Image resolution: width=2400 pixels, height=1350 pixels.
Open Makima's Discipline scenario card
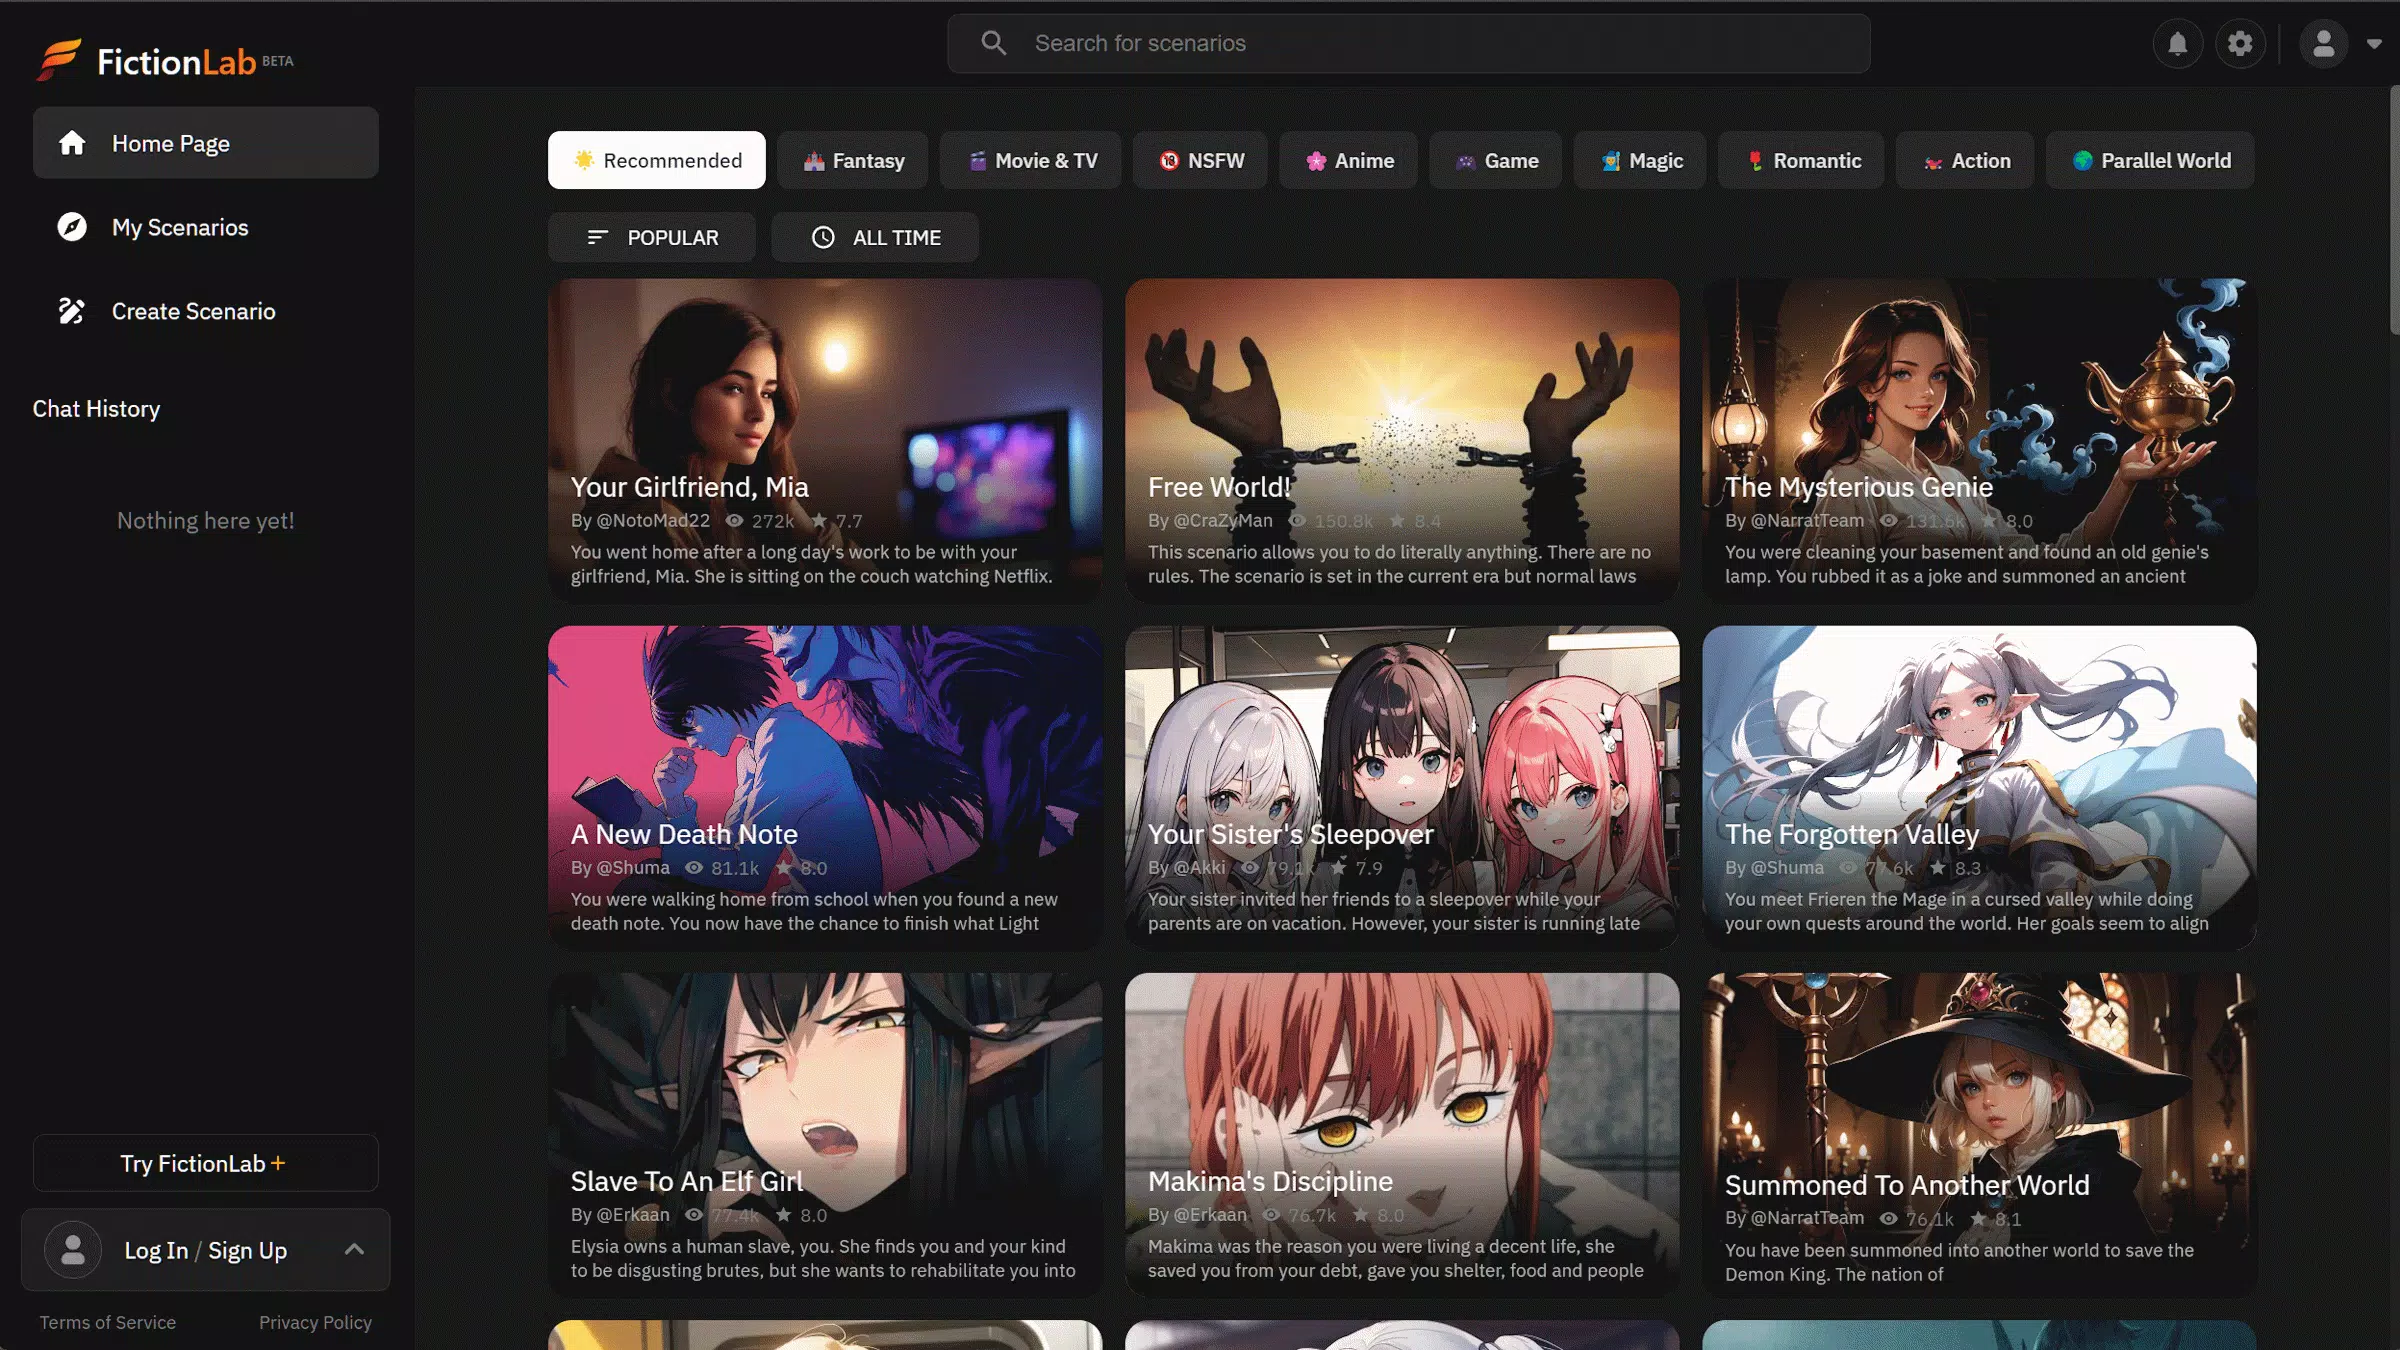pyautogui.click(x=1402, y=1134)
